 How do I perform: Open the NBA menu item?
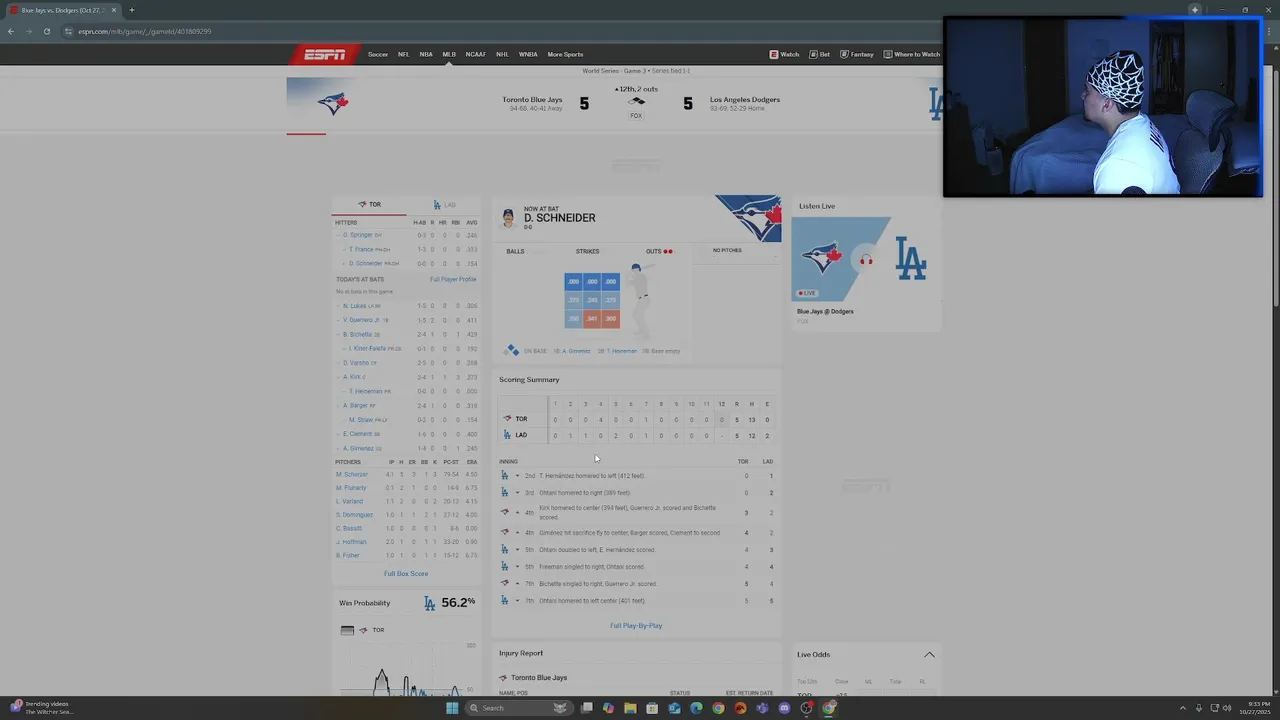(x=426, y=54)
